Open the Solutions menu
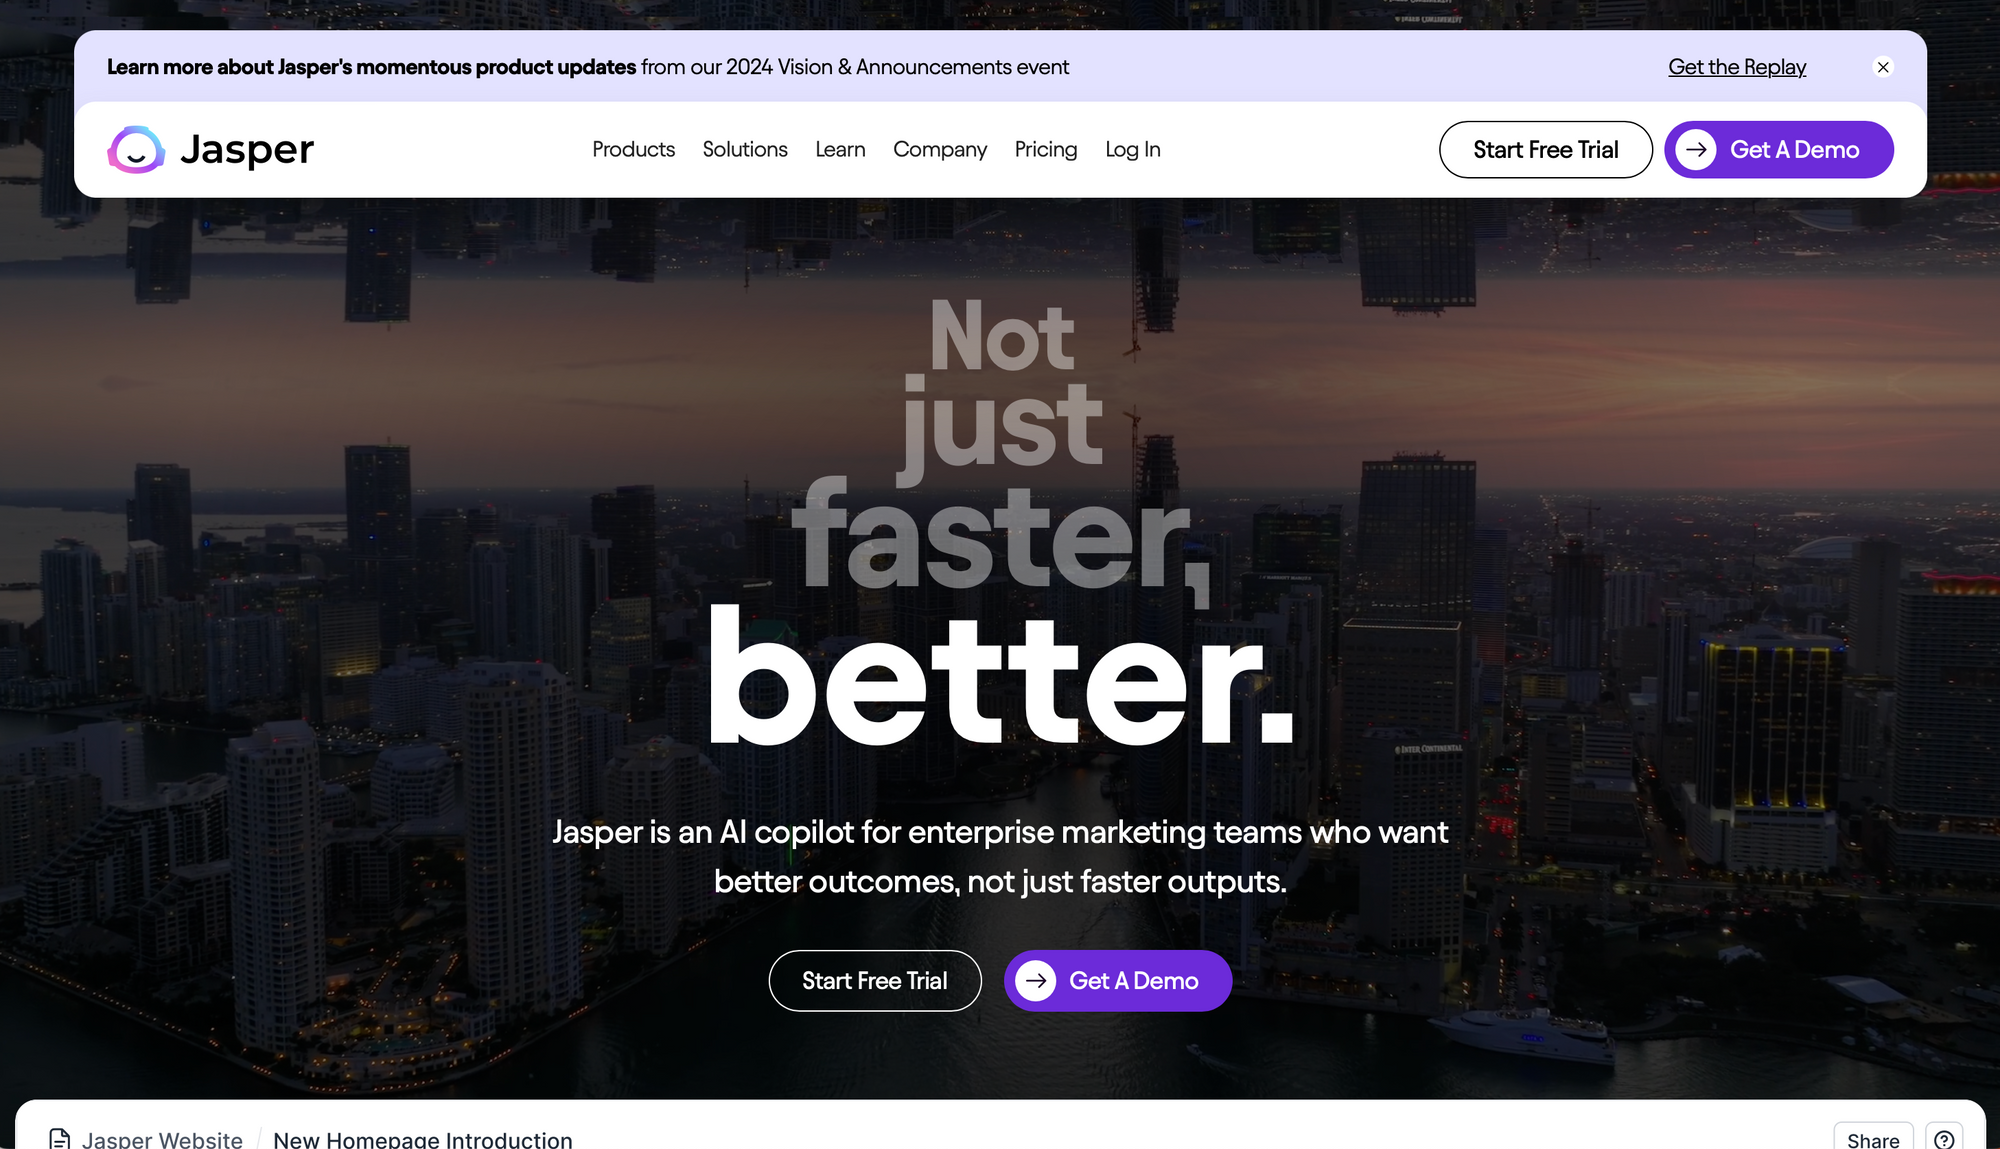2000x1149 pixels. tap(745, 149)
